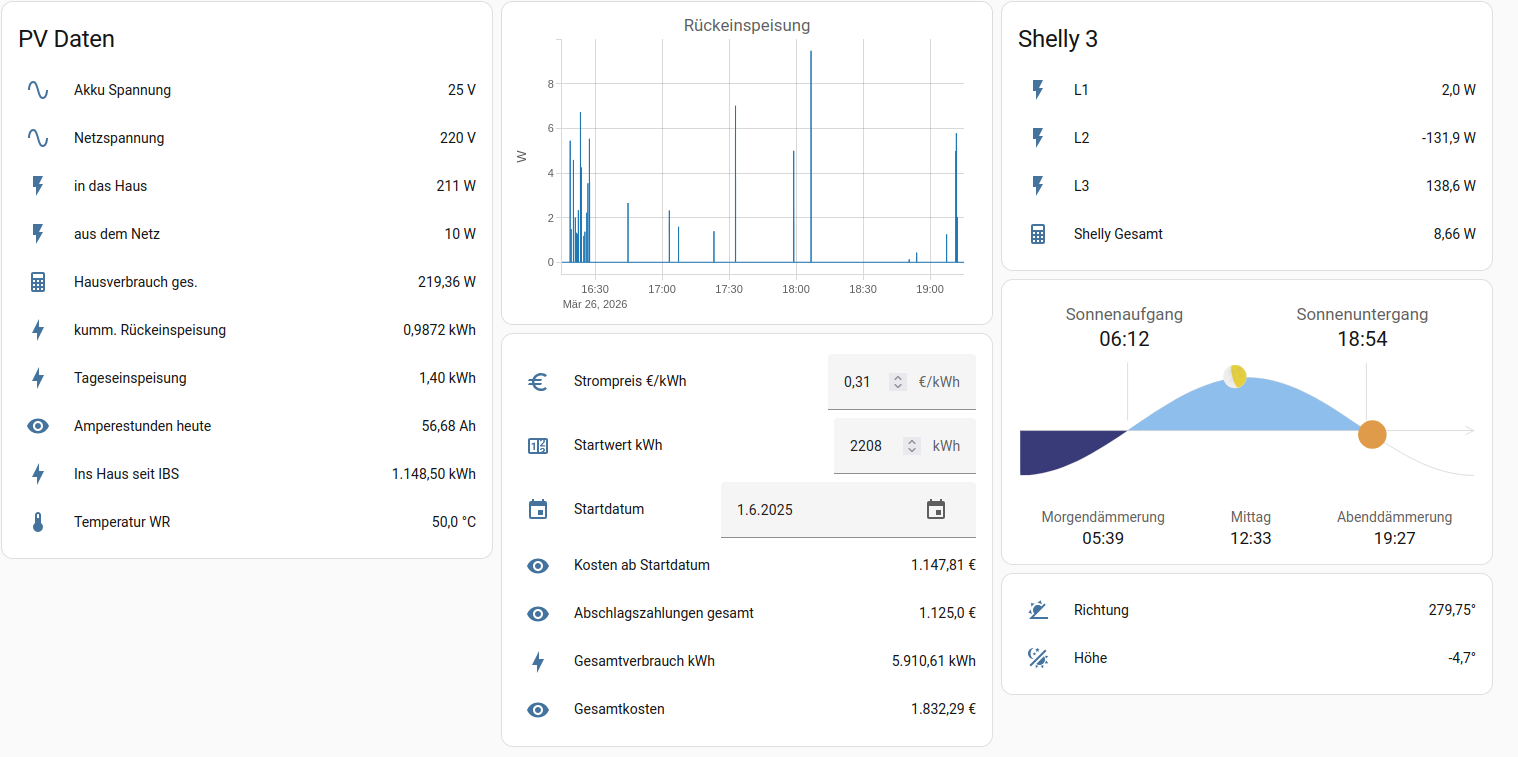This screenshot has height=757, width=1518.
Task: Click the Gesamtkosten eye icon
Action: [538, 710]
